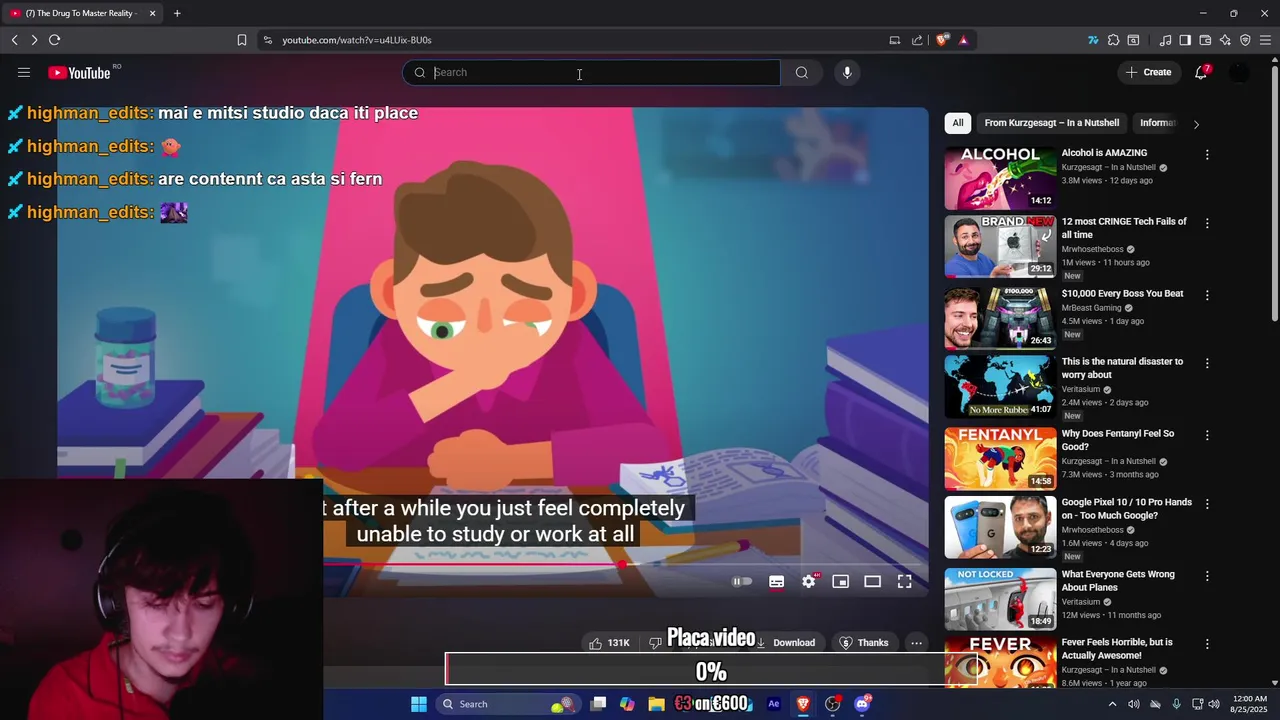Open the Google Pixel 10 video thumbnail
This screenshot has height=720, width=1280.
(1000, 527)
